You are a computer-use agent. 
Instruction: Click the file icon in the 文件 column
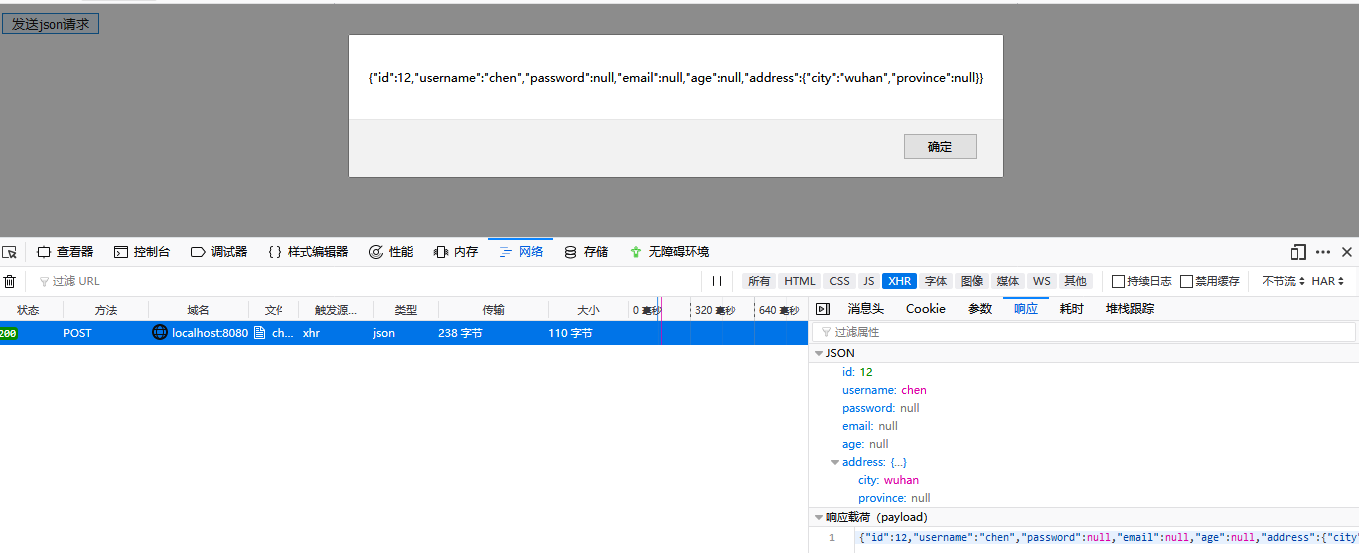pyautogui.click(x=260, y=333)
